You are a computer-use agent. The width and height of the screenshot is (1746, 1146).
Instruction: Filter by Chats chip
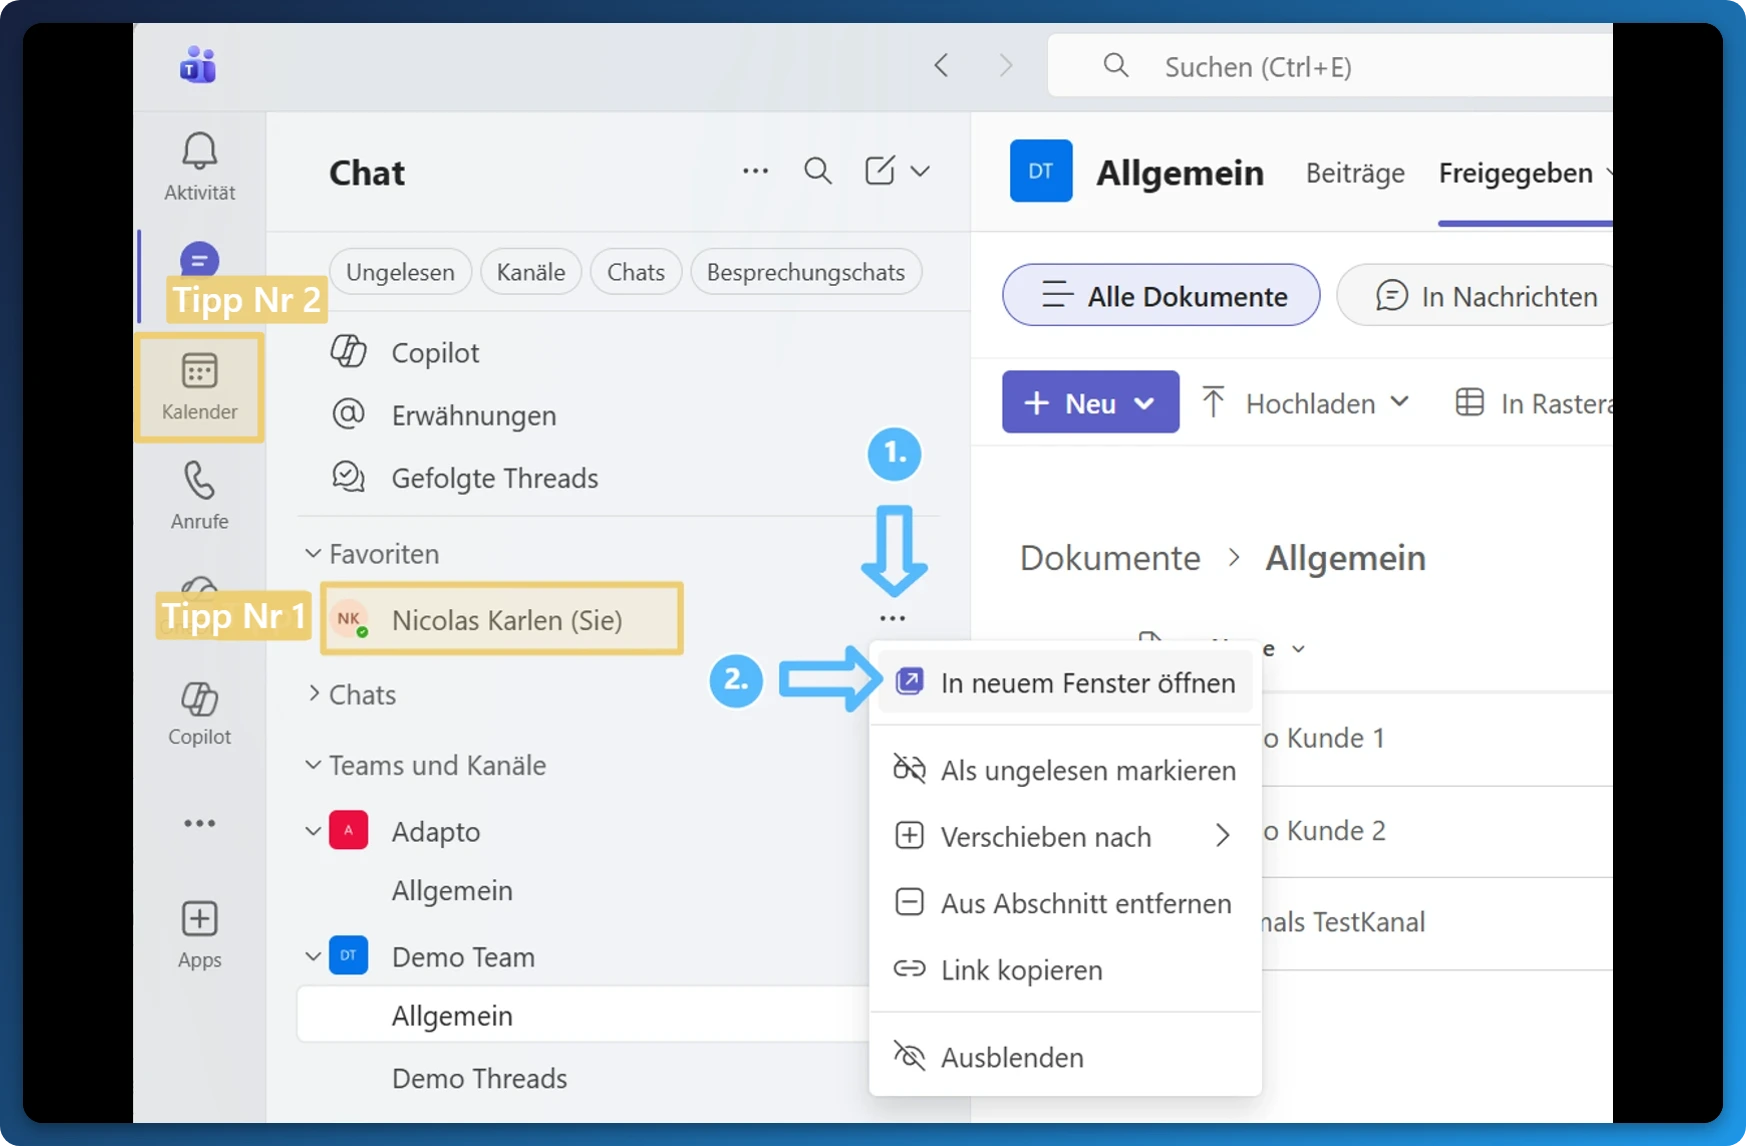636,272
